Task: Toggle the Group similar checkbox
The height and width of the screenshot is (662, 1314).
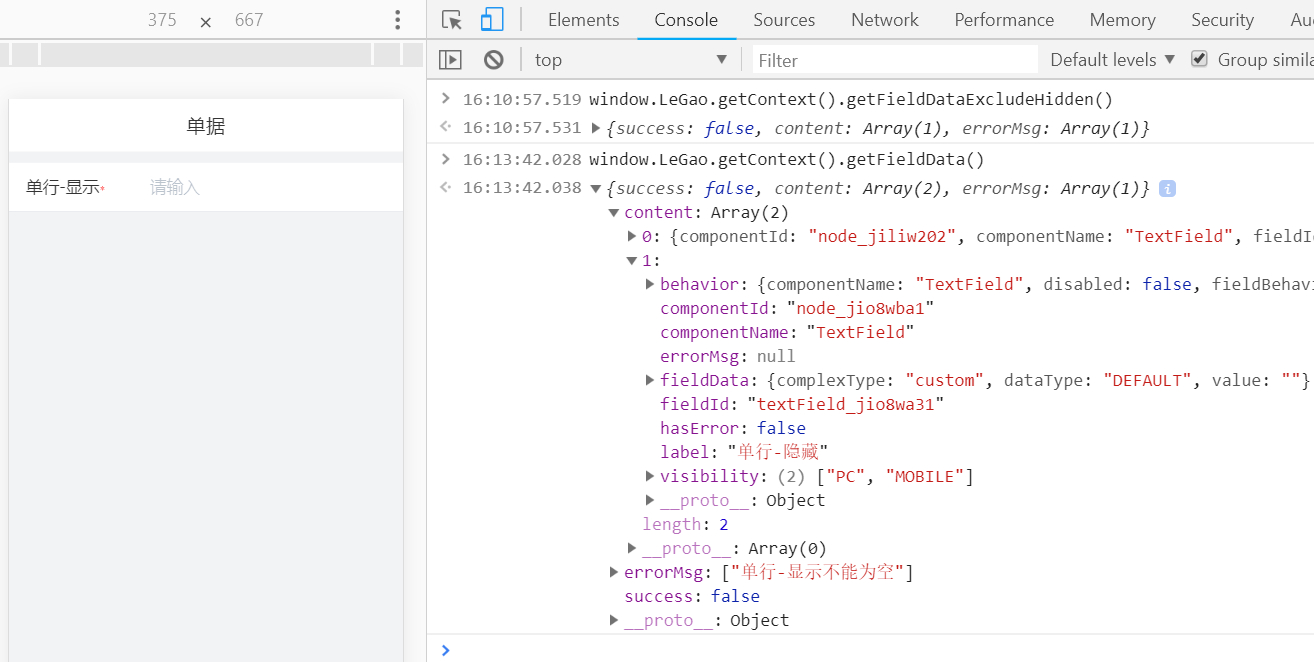Action: (1199, 59)
